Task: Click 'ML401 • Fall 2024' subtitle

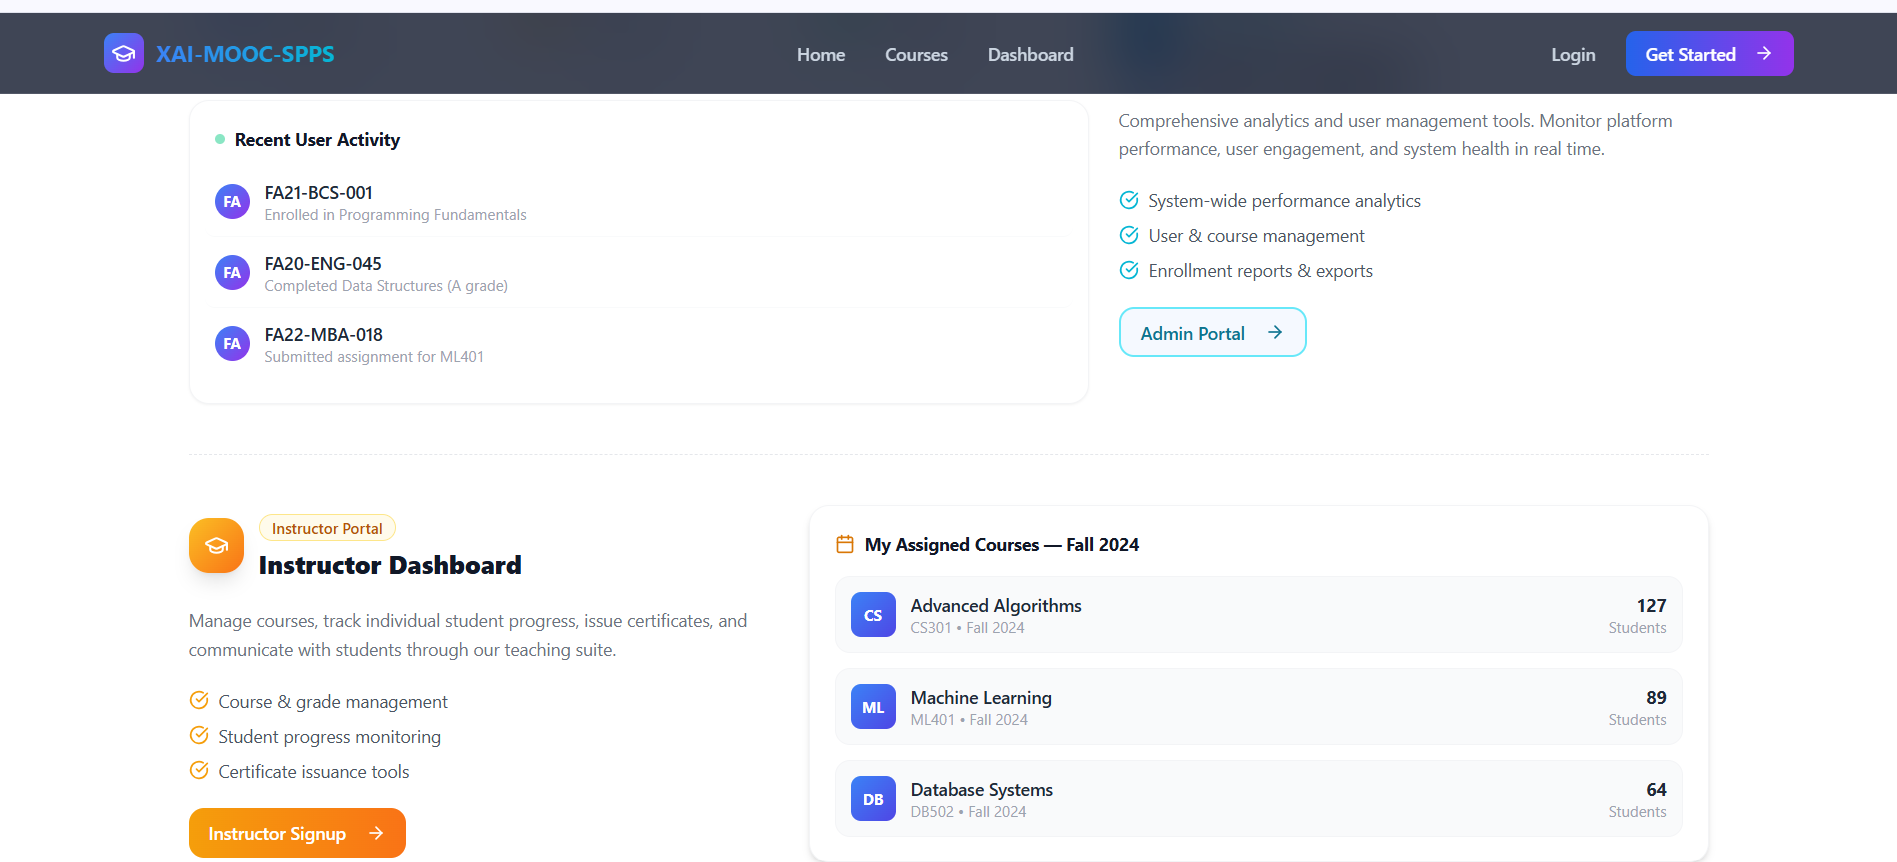Action: (969, 720)
